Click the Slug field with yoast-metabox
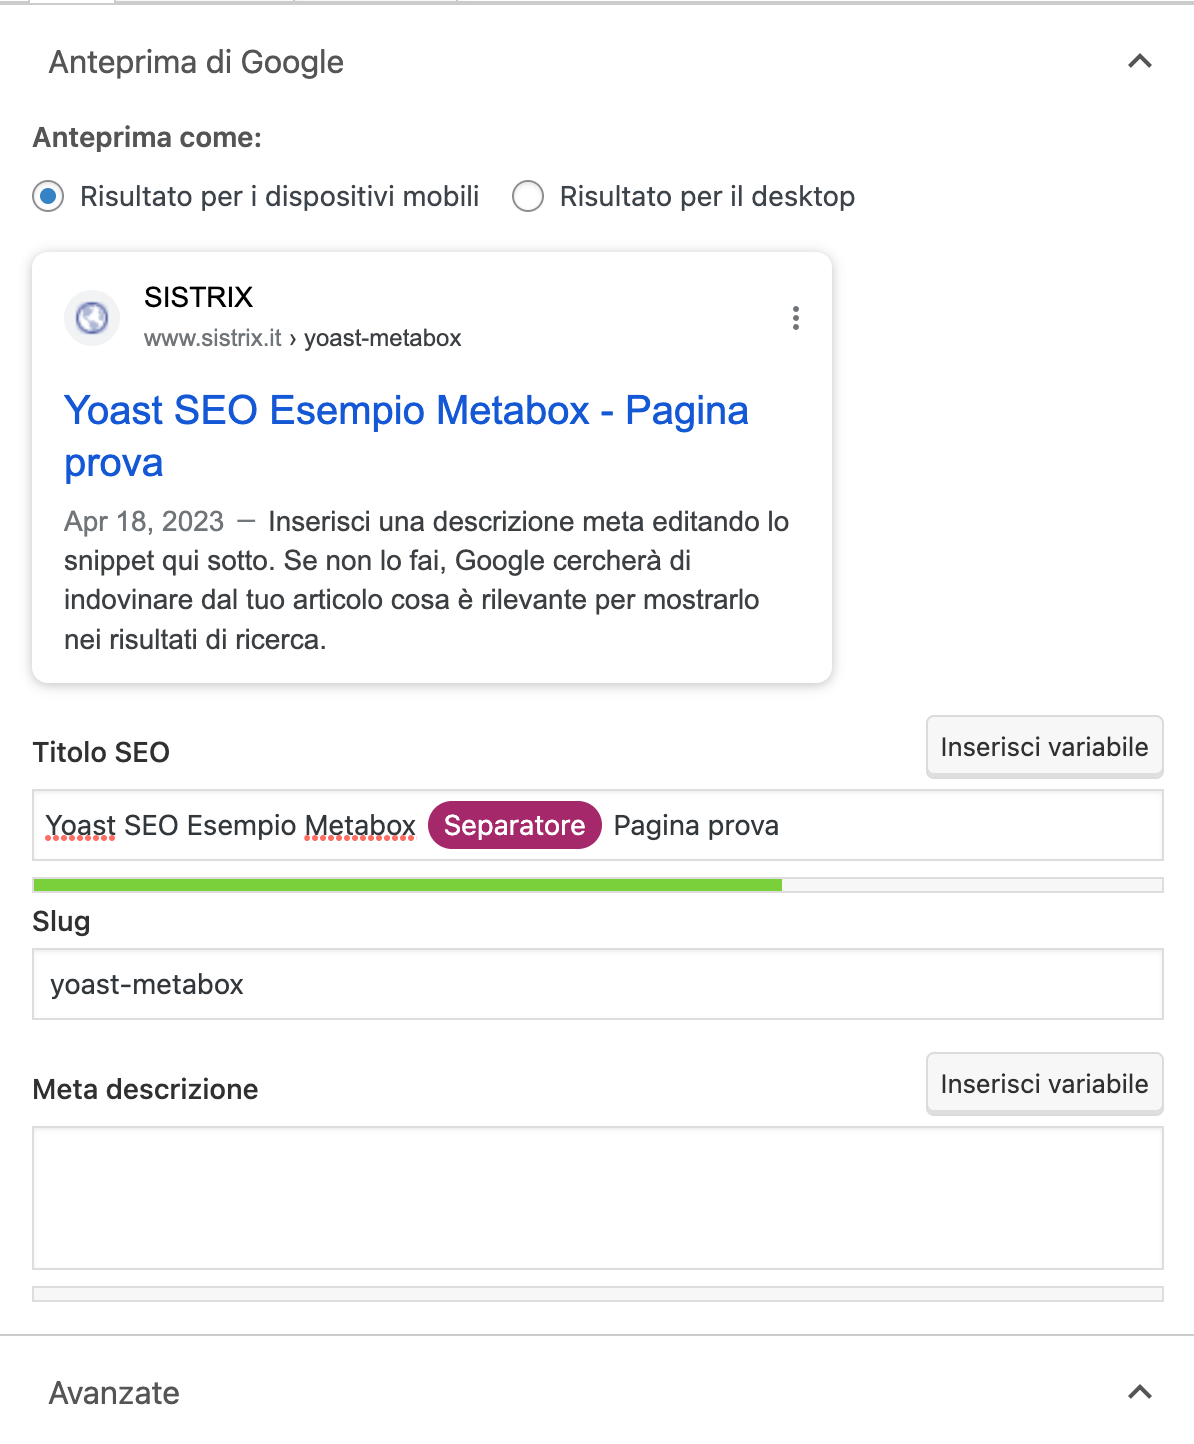The width and height of the screenshot is (1194, 1444). [x=598, y=984]
